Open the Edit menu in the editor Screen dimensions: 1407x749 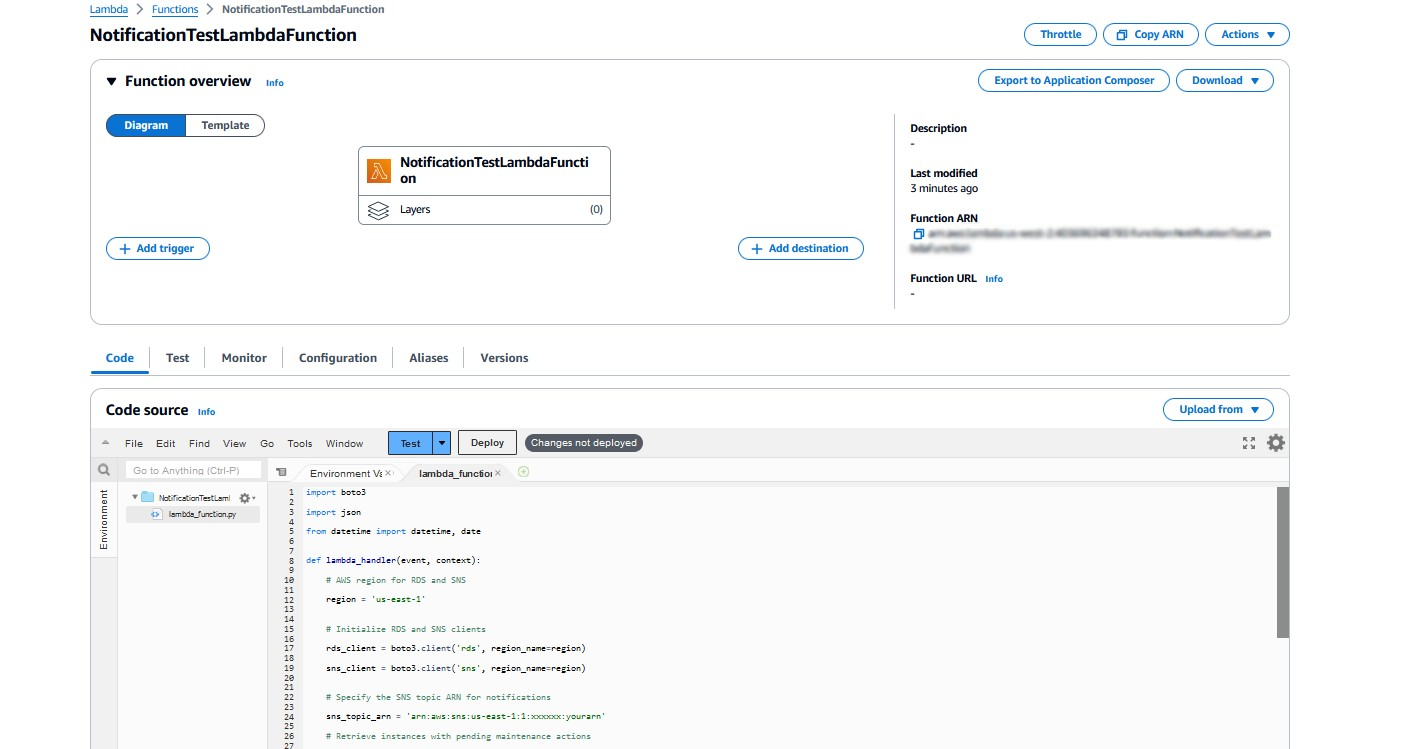coord(165,443)
